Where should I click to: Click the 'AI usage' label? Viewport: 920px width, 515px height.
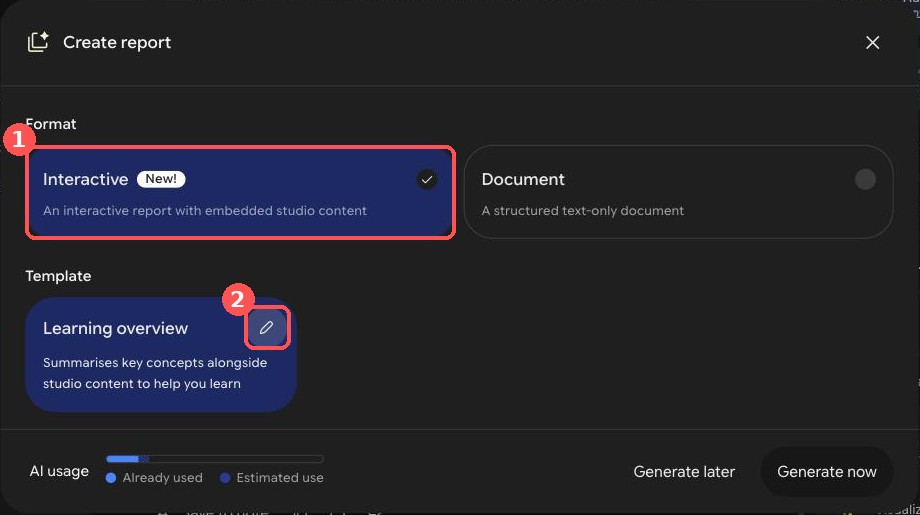click(59, 471)
